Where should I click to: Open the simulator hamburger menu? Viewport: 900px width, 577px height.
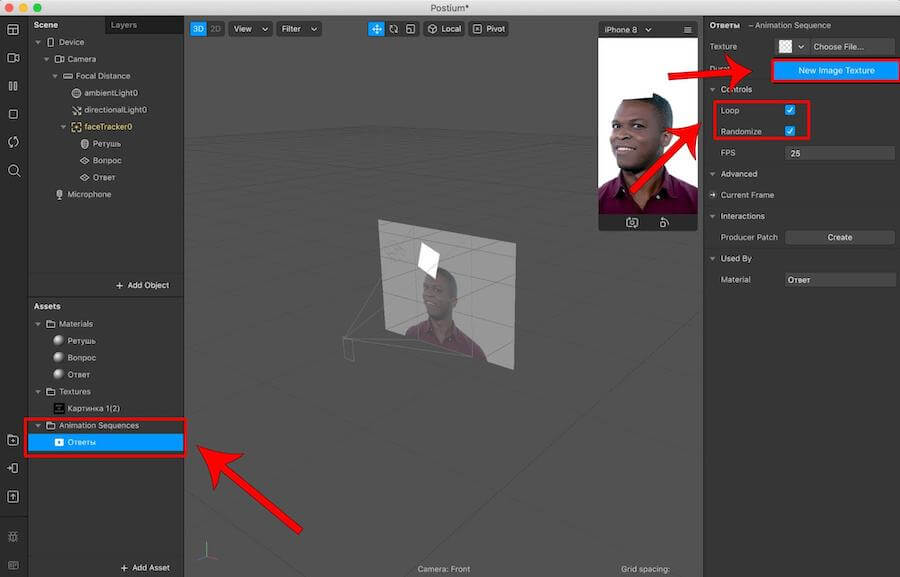point(687,30)
